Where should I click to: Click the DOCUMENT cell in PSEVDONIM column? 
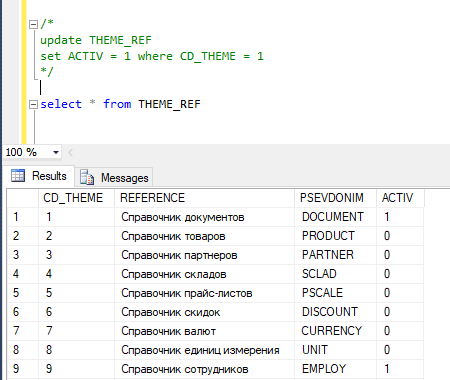(x=335, y=217)
